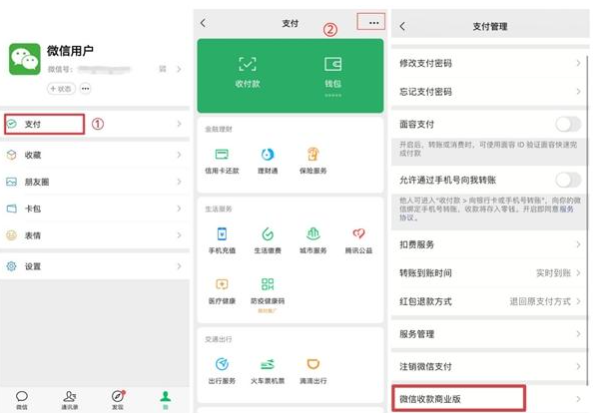Expand 修改支付密码 row chevron
This screenshot has width=598, height=413.
pos(578,63)
